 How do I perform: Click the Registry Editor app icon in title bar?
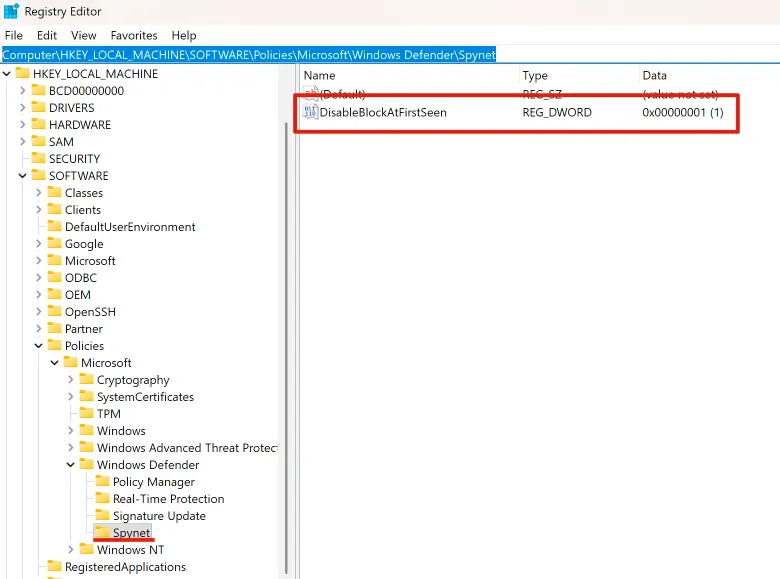[x=12, y=11]
